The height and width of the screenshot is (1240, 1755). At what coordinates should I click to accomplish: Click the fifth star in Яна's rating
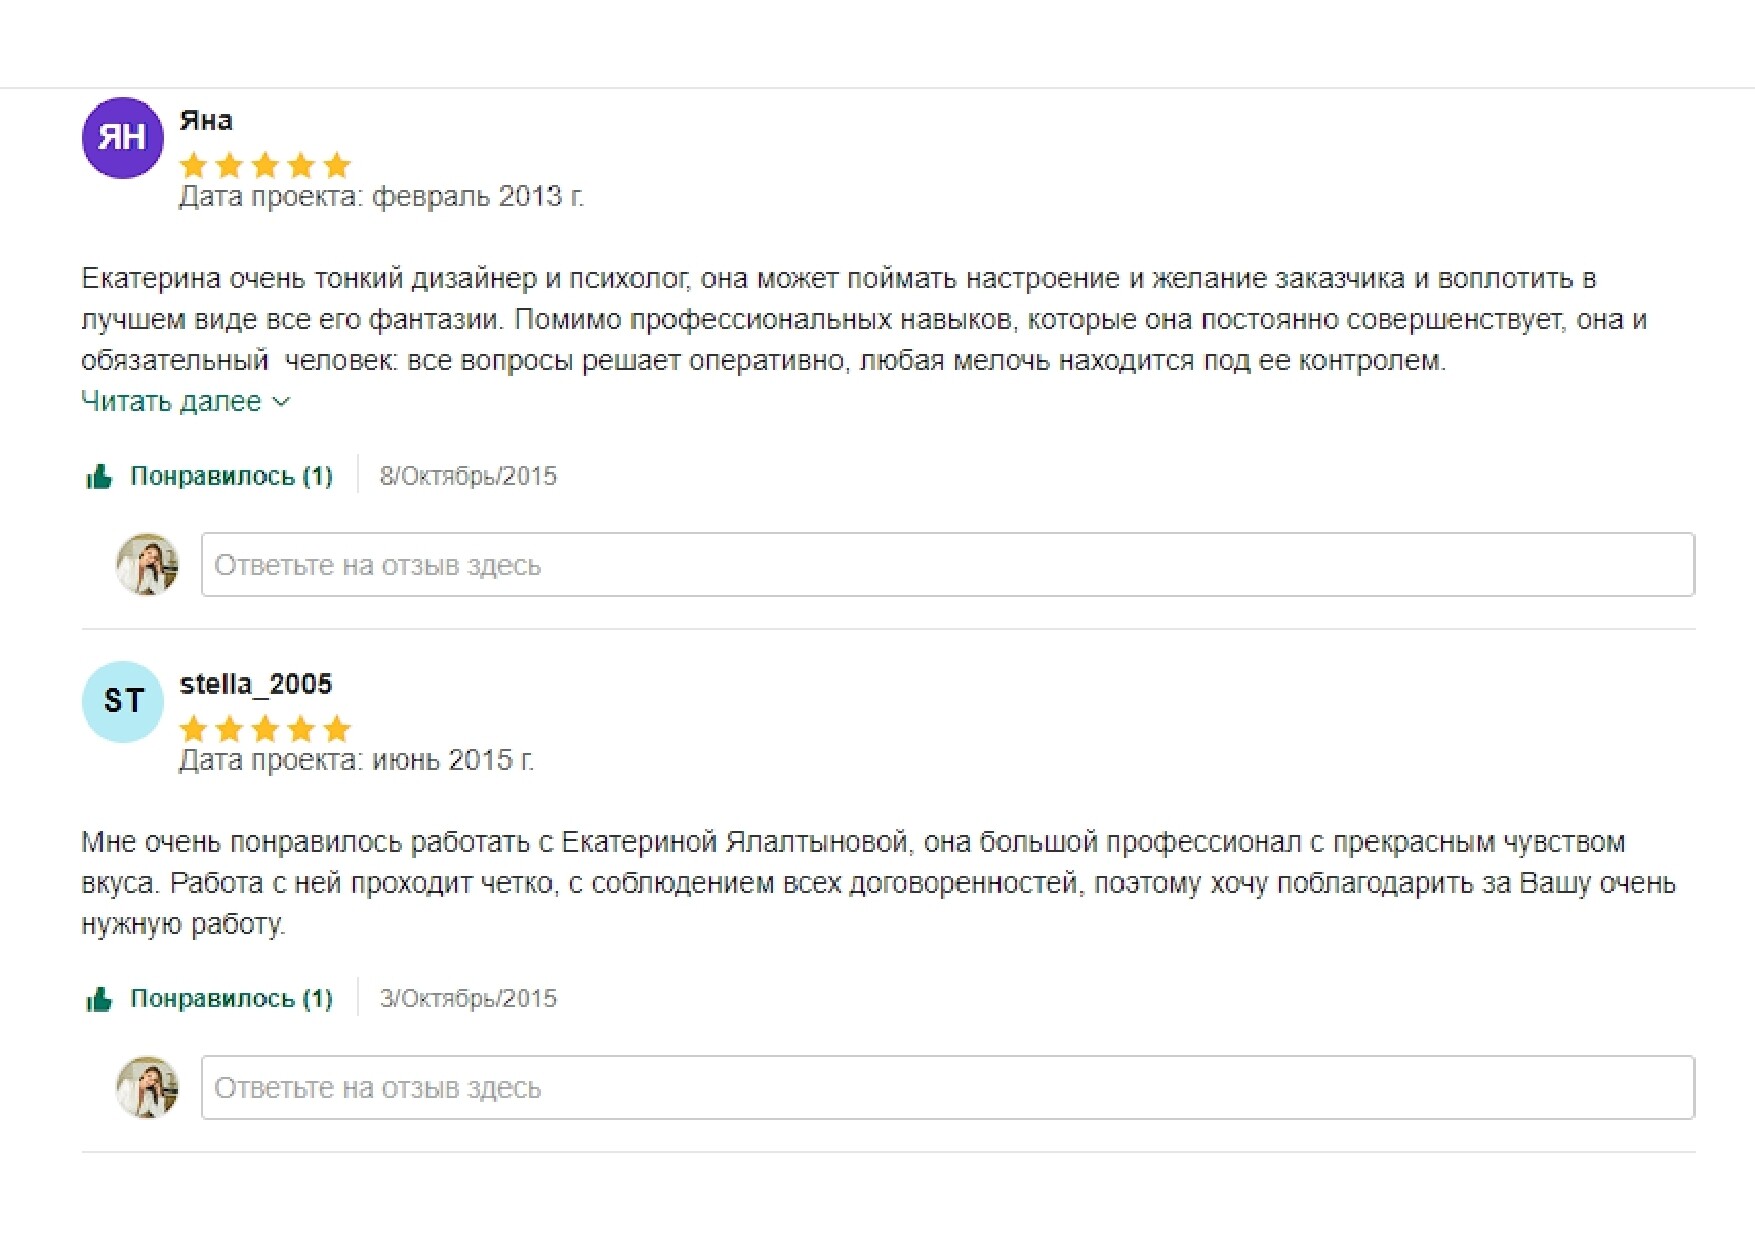(337, 165)
